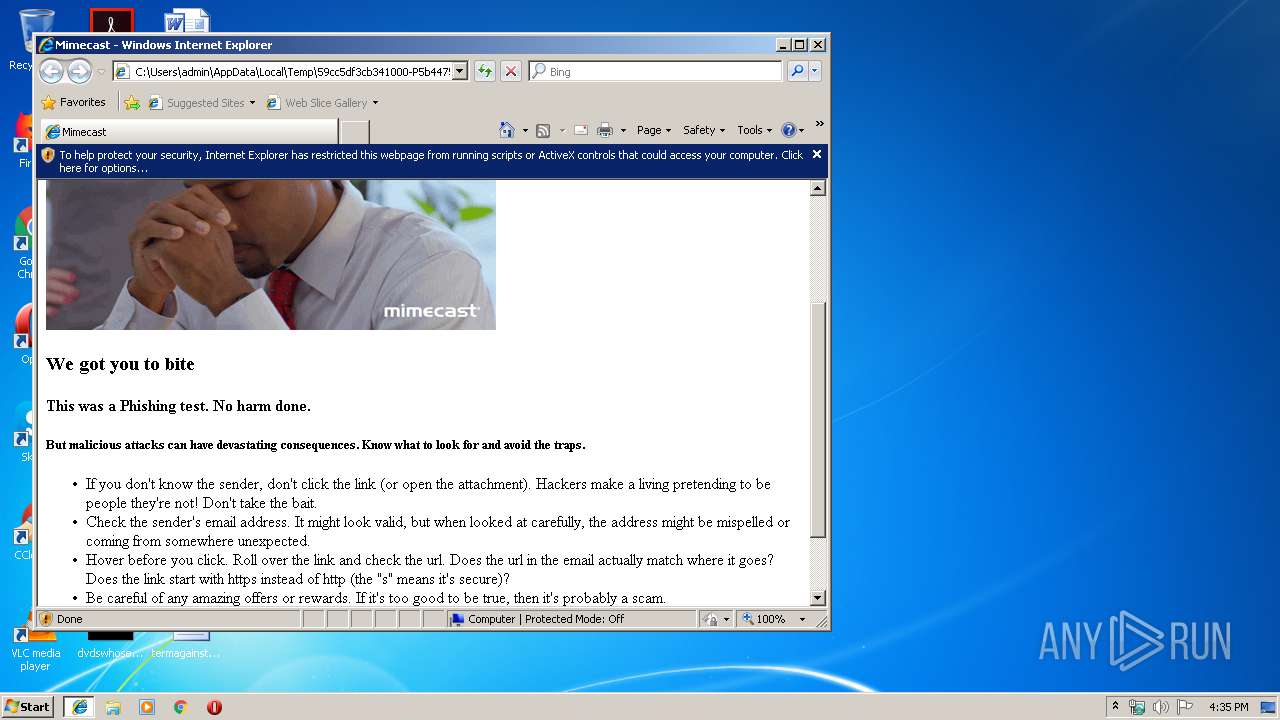Open the Tools menu
1280x720 pixels.
pos(754,130)
